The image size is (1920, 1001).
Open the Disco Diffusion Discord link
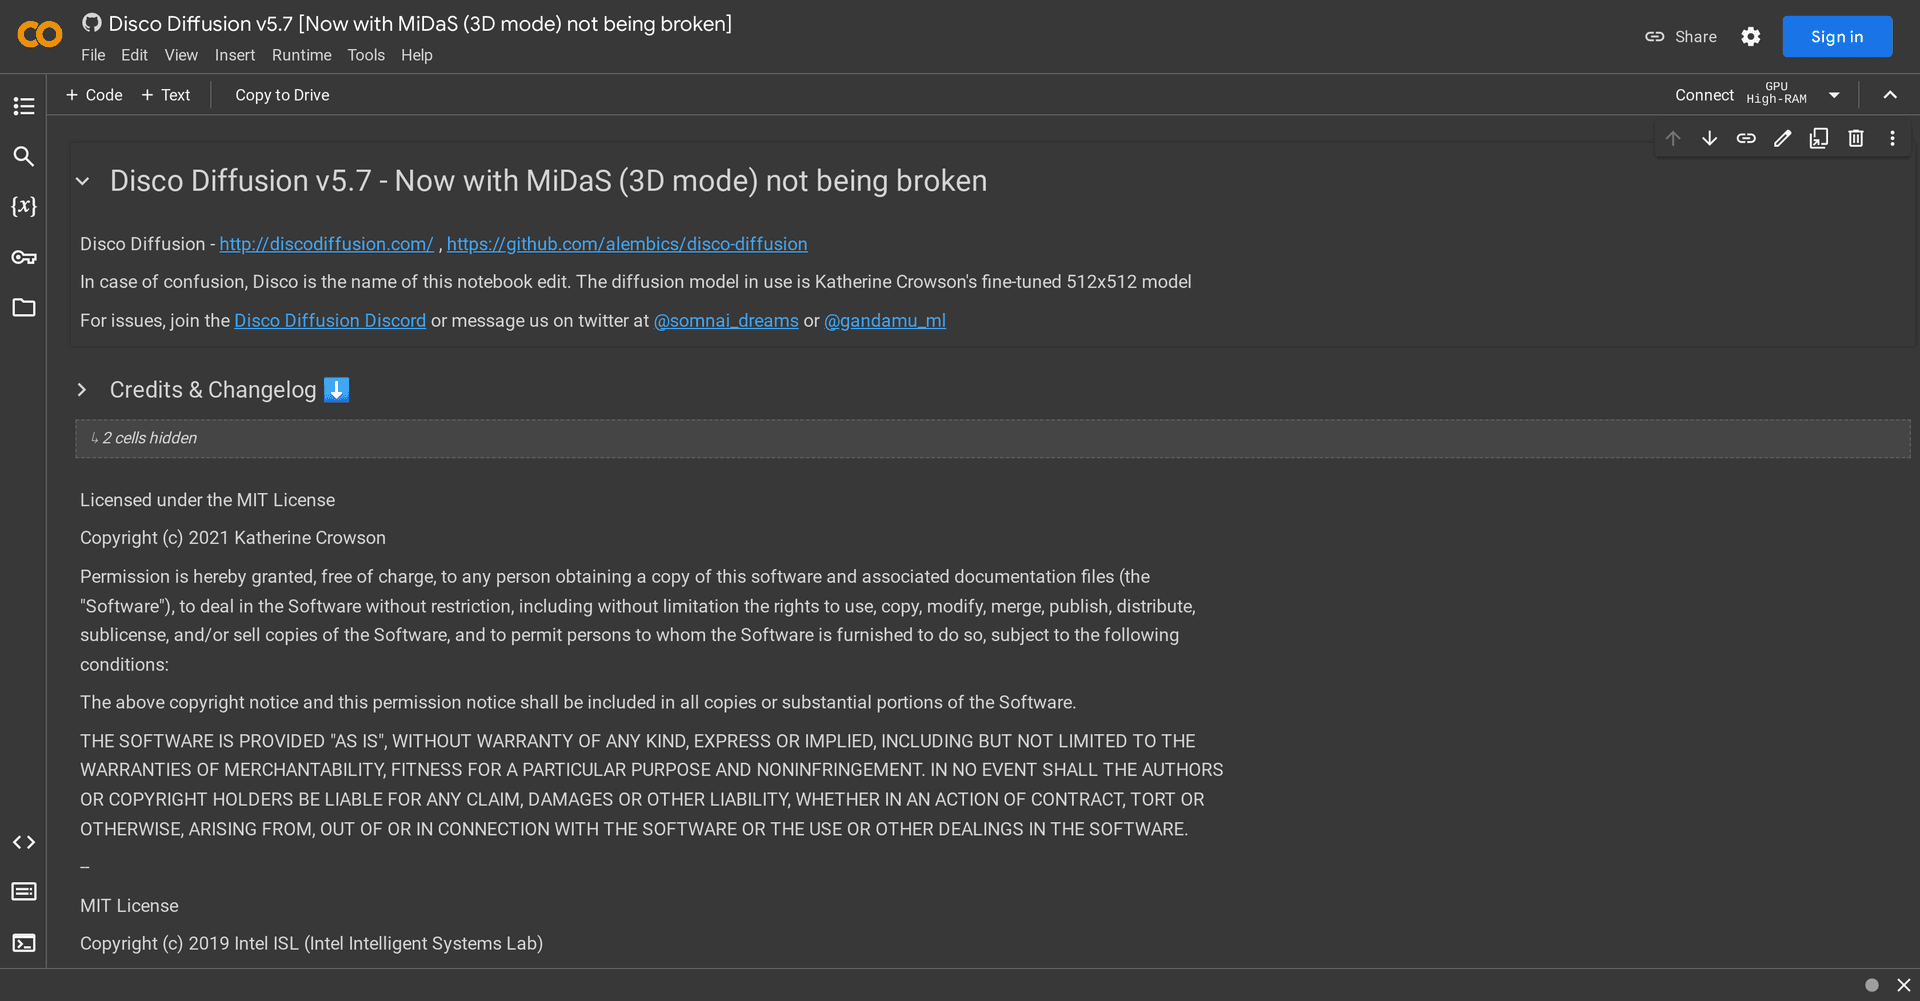click(330, 321)
